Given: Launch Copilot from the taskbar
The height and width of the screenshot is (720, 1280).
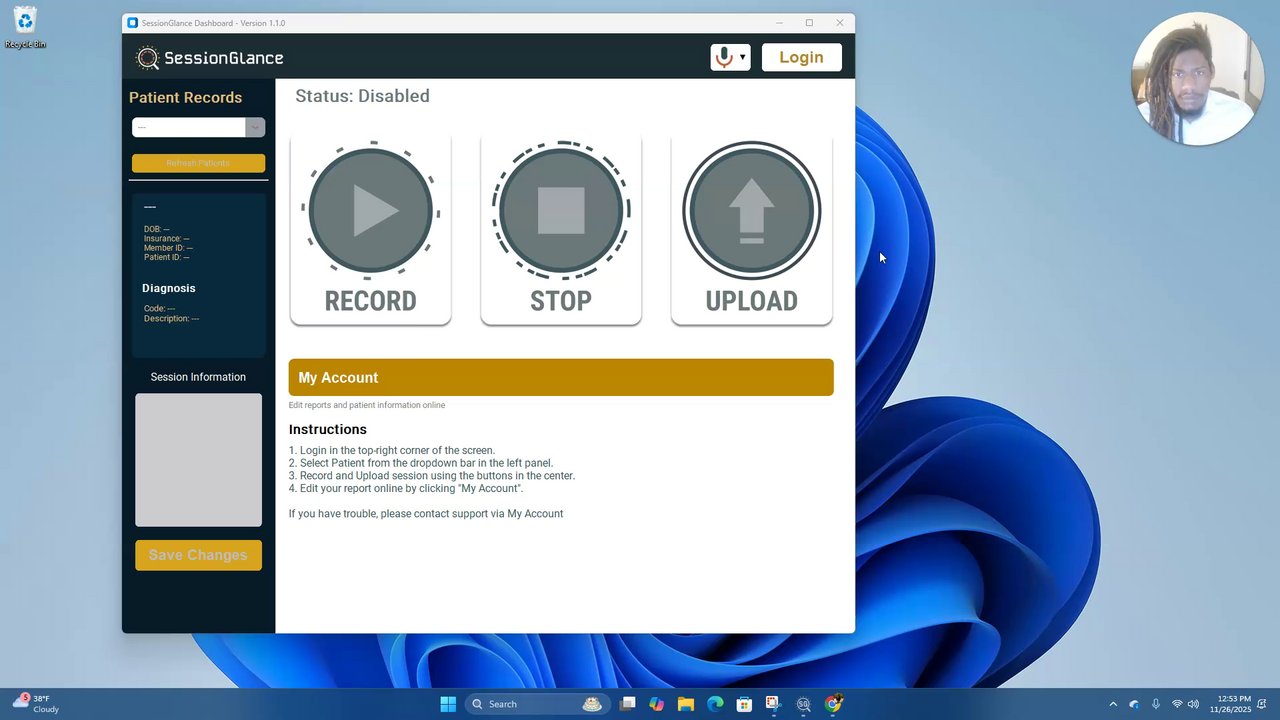Looking at the screenshot, I should coord(656,704).
